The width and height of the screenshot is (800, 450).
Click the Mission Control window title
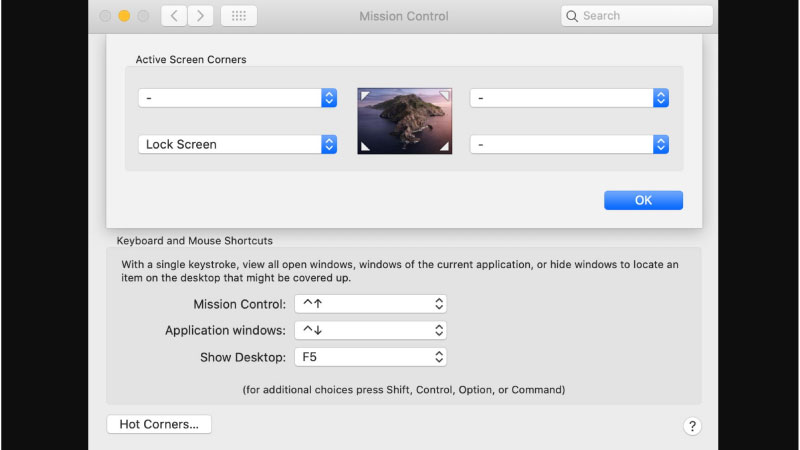click(x=404, y=16)
